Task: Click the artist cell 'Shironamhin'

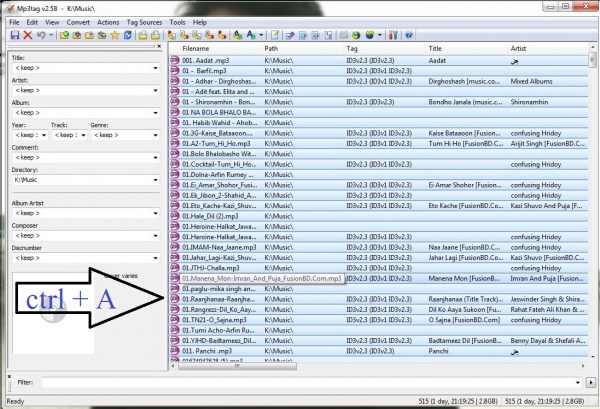Action: coord(529,102)
